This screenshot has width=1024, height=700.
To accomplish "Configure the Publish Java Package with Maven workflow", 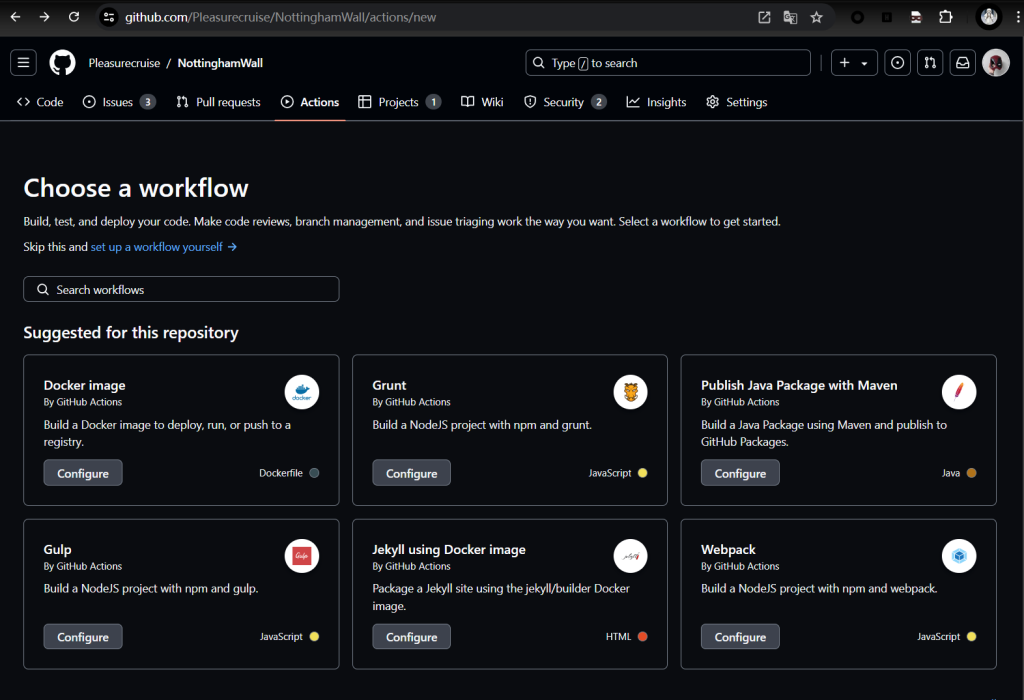I will 740,473.
